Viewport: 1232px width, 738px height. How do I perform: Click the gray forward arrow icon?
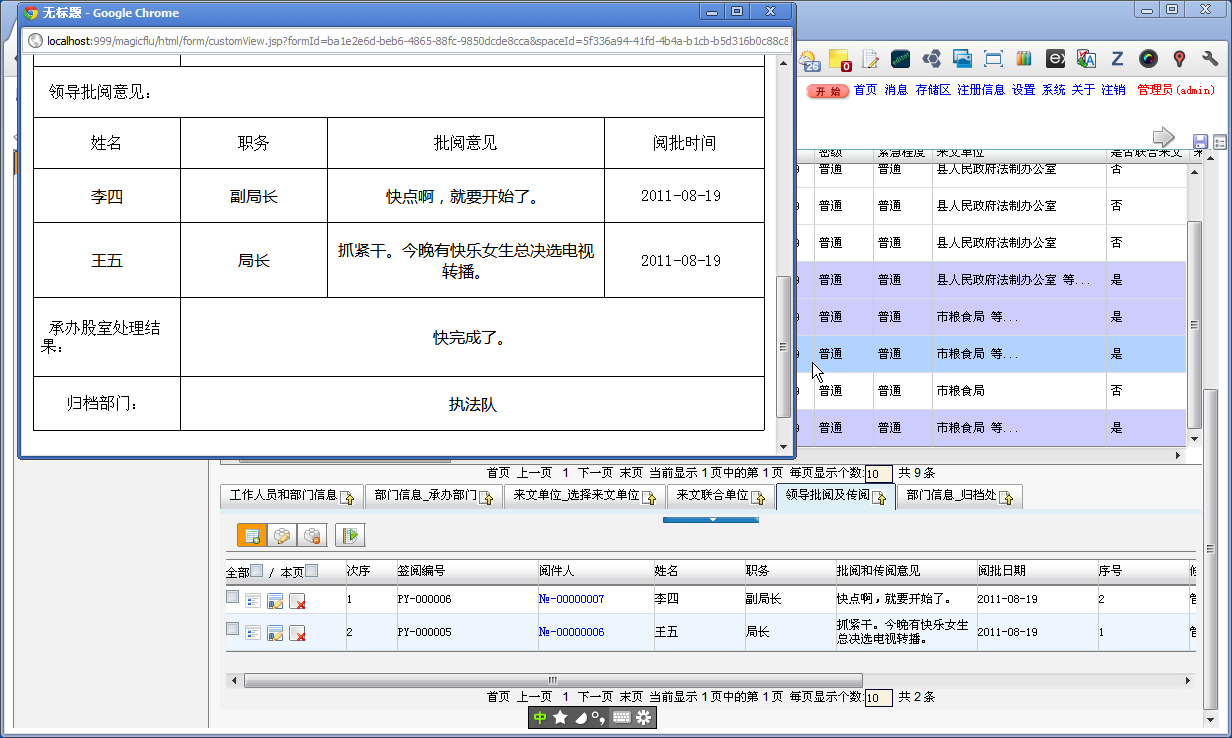tap(1163, 136)
